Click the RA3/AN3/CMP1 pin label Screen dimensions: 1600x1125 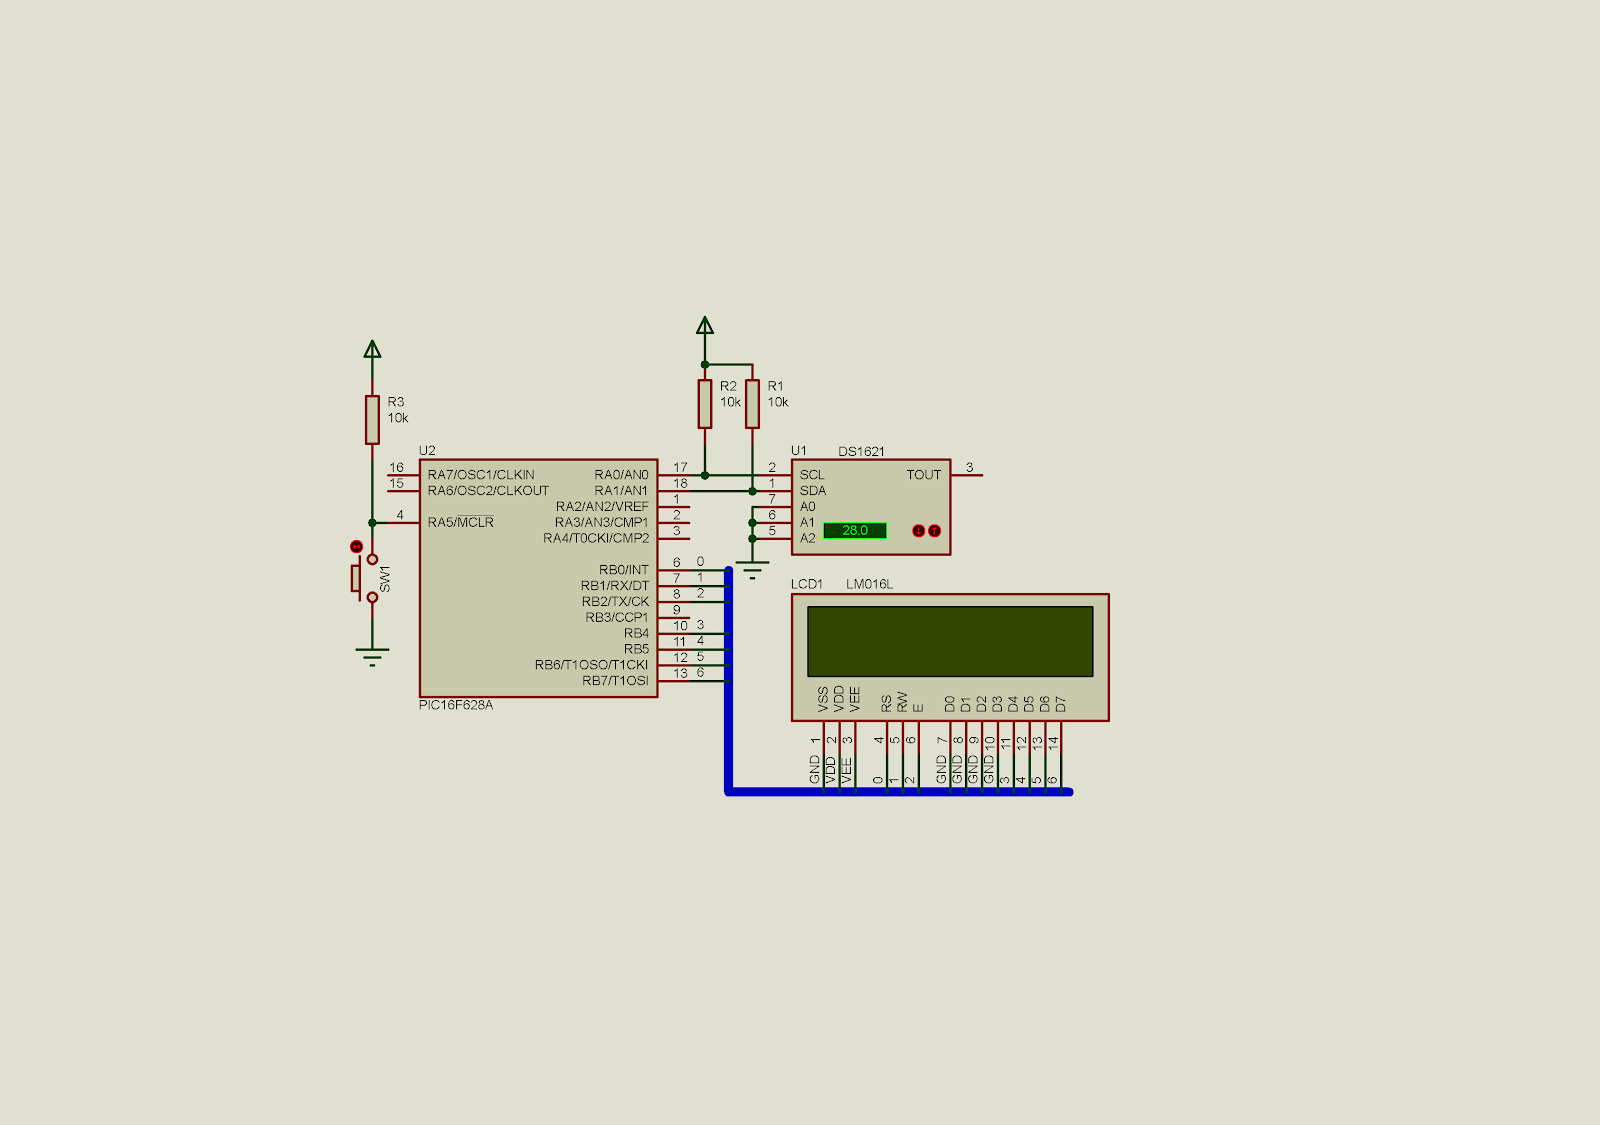[x=602, y=522]
